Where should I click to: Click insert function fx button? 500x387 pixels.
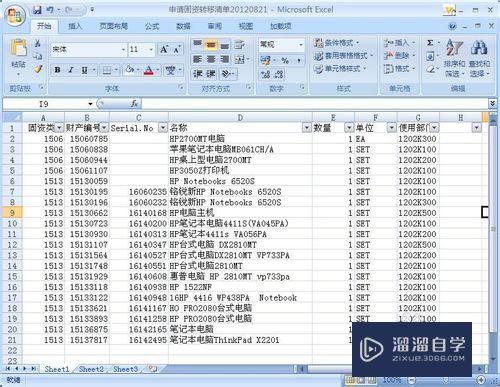[x=135, y=104]
